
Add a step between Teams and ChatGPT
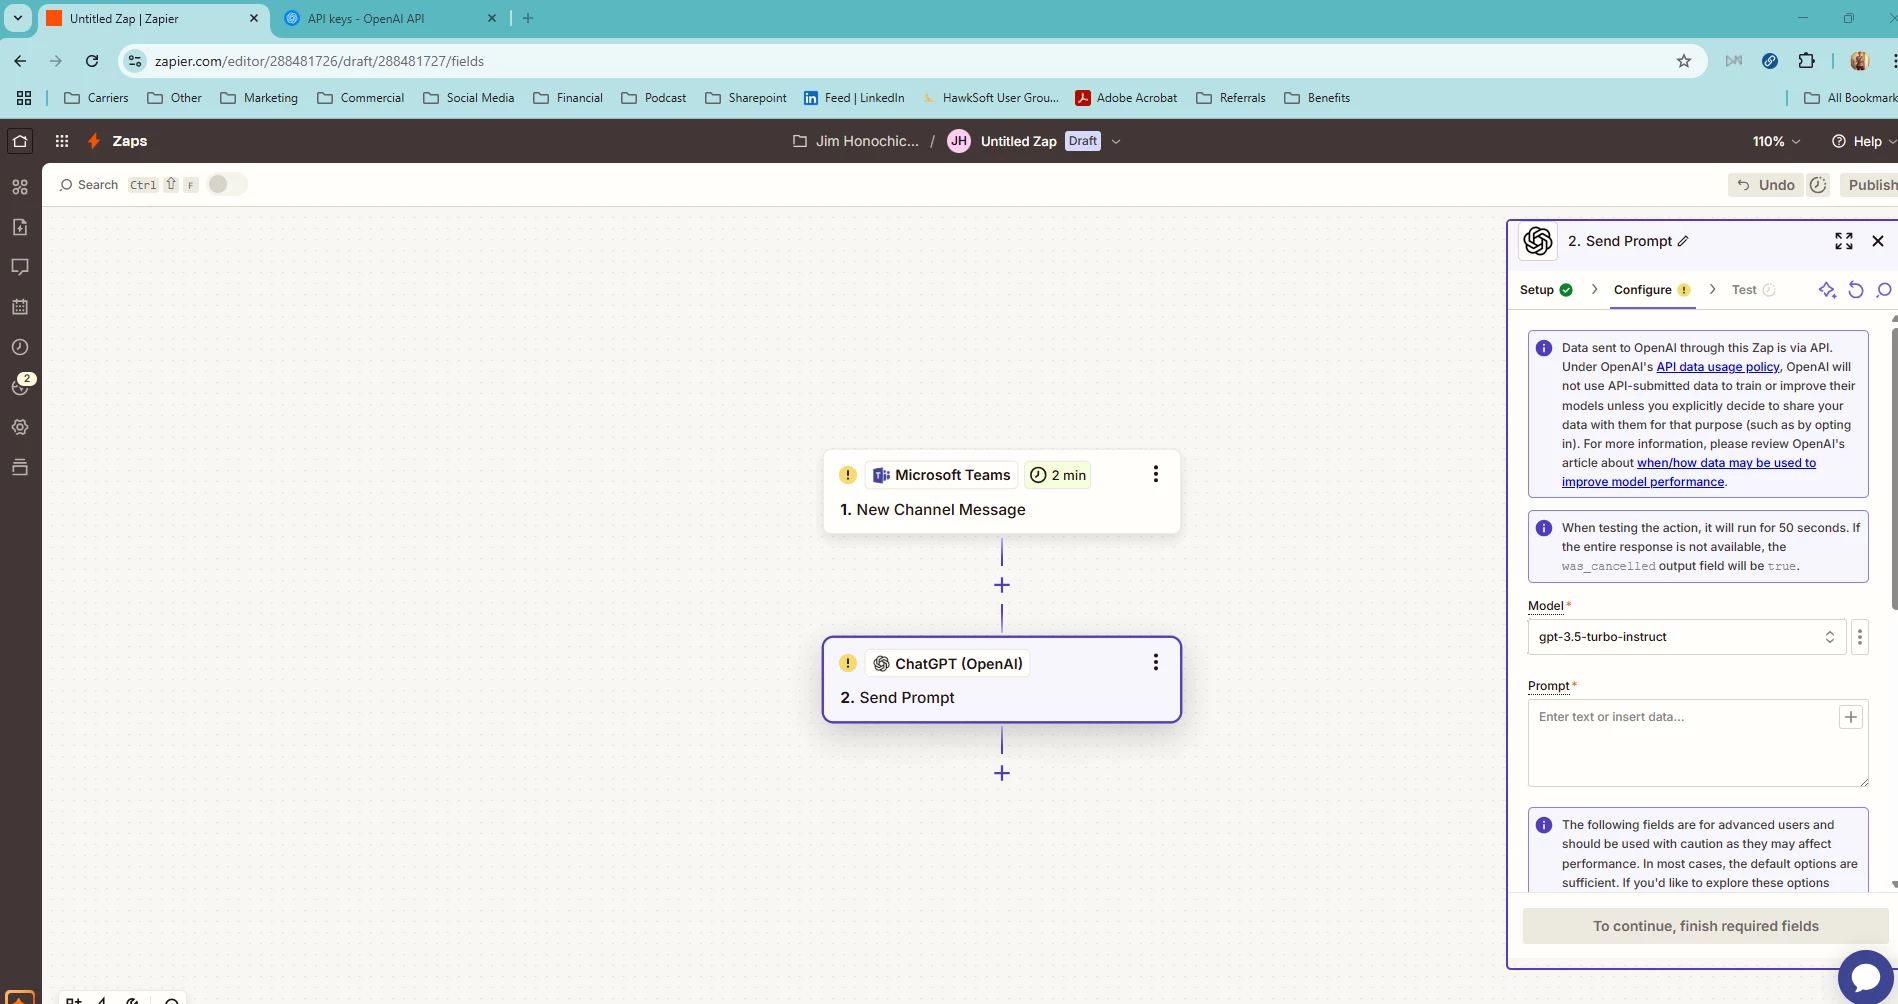[1002, 585]
